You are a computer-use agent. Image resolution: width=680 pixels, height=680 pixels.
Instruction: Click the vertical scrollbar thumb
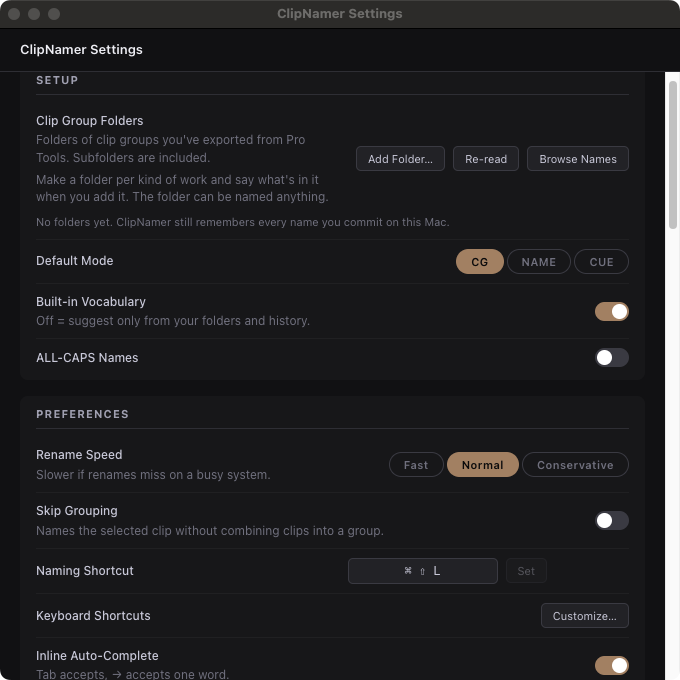[x=673, y=155]
